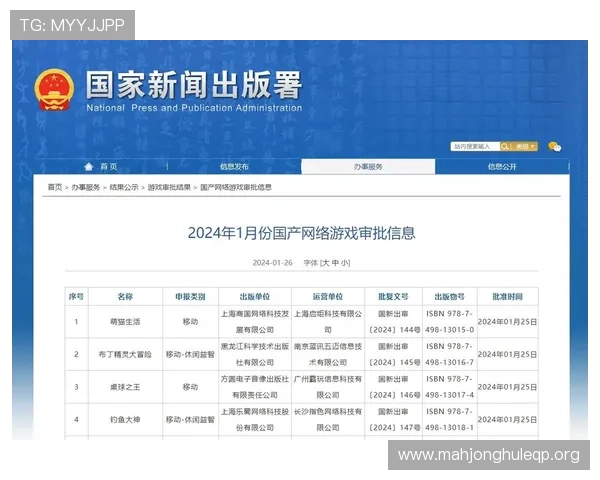Click operator 南京蓝讯五迈信息技术有限公司

[328, 354]
